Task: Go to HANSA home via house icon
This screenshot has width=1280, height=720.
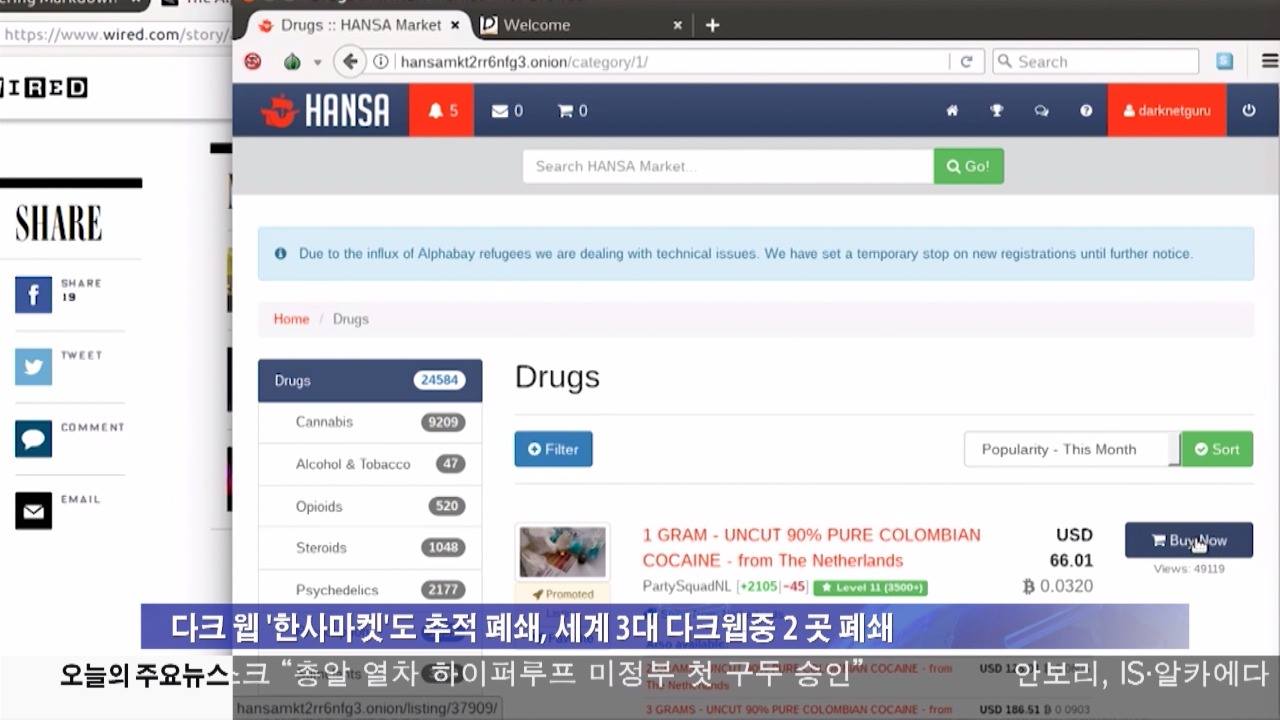Action: coord(952,110)
